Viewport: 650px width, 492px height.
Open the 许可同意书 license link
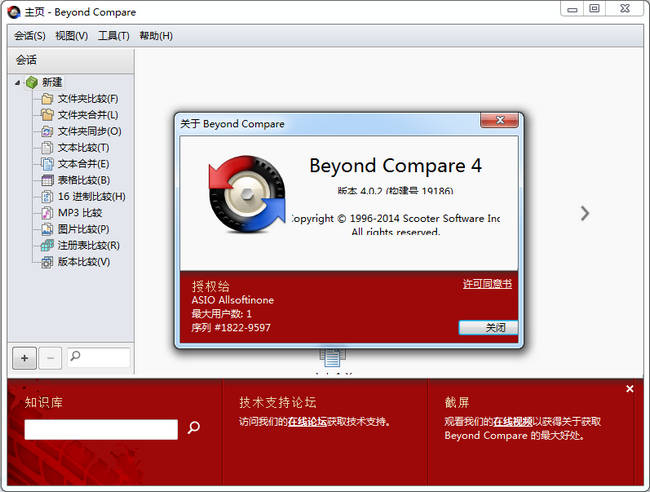(x=487, y=284)
